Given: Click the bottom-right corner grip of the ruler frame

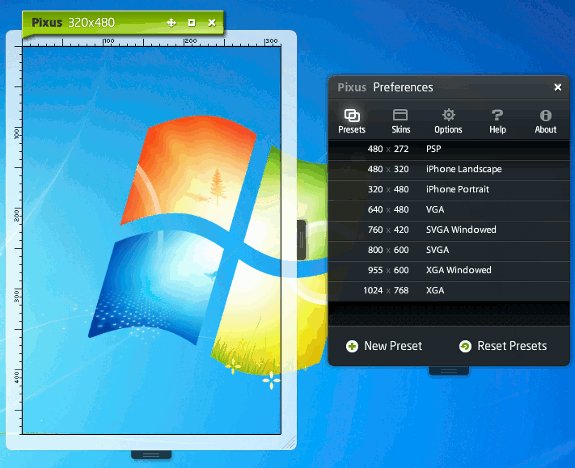Looking at the screenshot, I should click(290, 443).
